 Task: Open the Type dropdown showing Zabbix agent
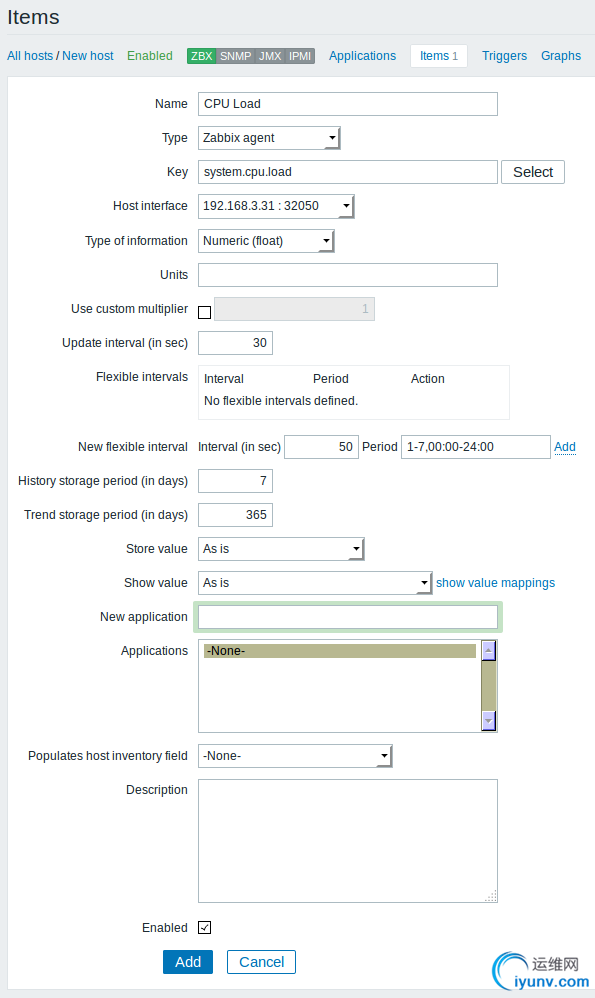pyautogui.click(x=269, y=138)
